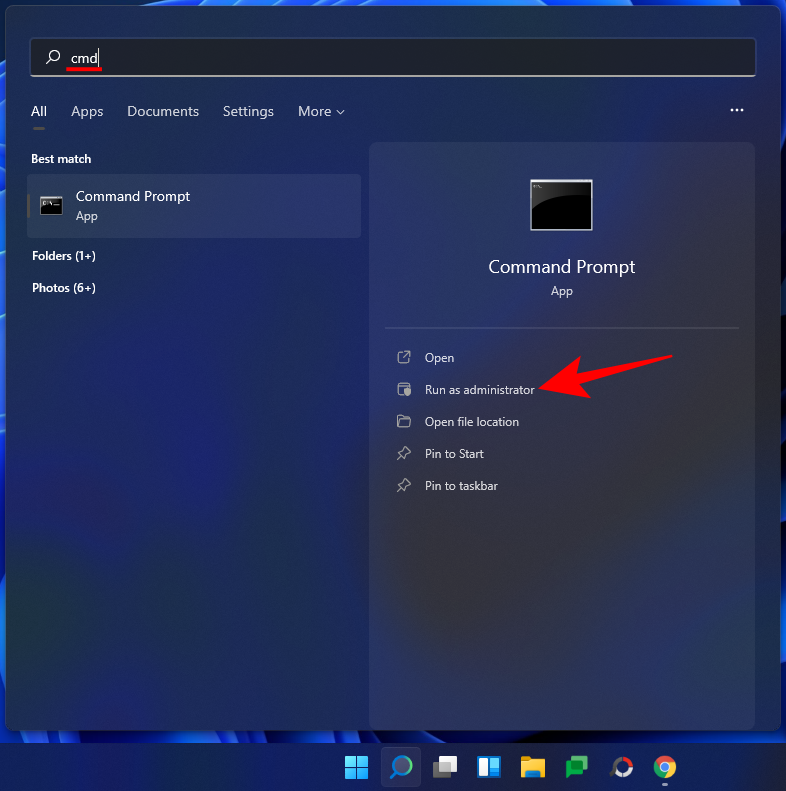The width and height of the screenshot is (786, 791).
Task: Click the Run as administrator shield icon
Action: point(404,389)
